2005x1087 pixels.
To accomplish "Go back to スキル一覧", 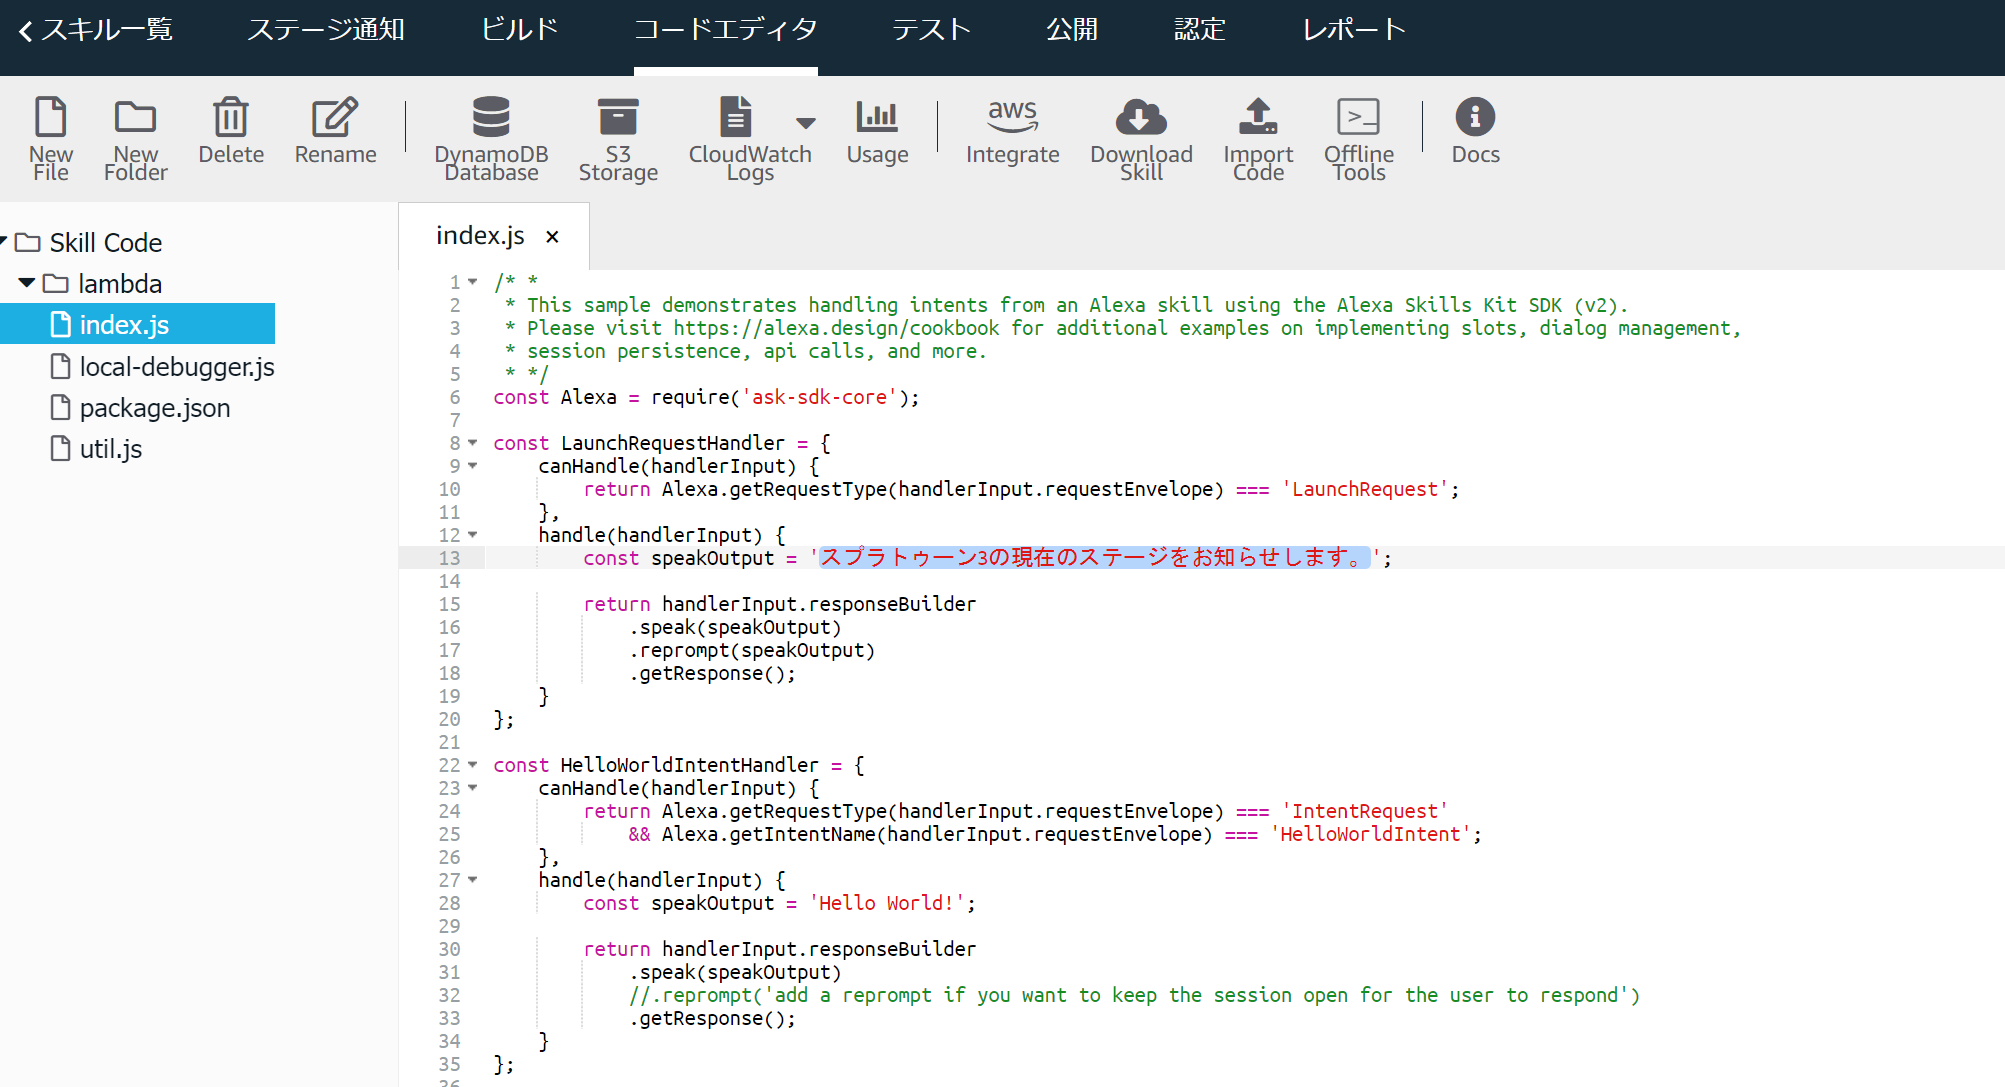I will 96,30.
